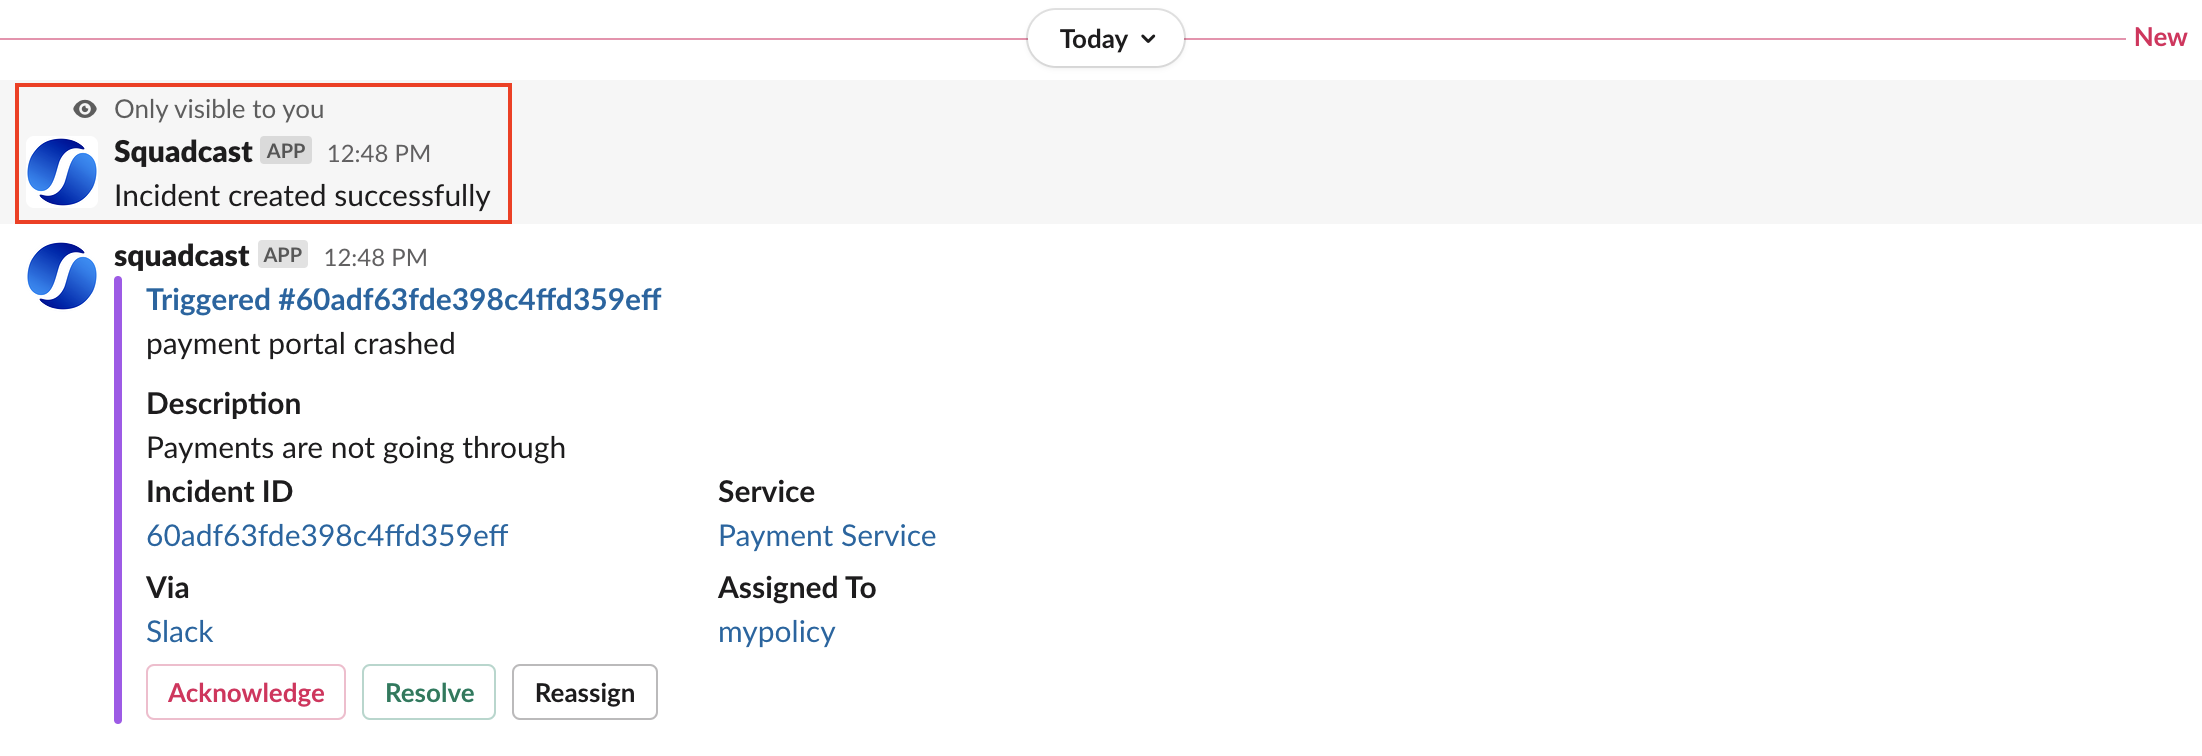Open the Today date dropdown
Viewport: 2202px width, 756px height.
[1106, 39]
